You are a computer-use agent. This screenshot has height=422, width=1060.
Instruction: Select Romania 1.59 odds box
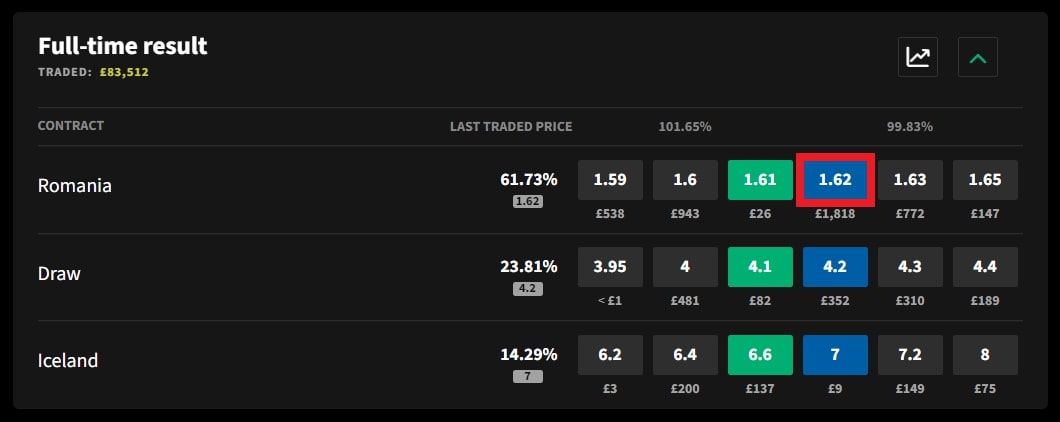610,180
